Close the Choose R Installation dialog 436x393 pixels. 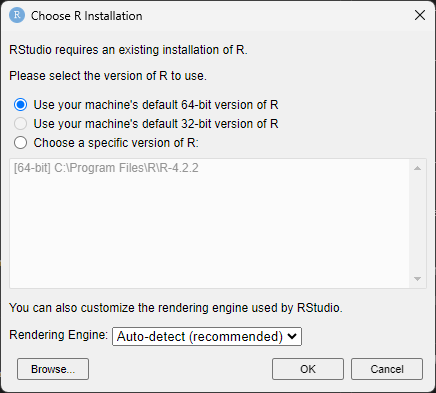(420, 15)
